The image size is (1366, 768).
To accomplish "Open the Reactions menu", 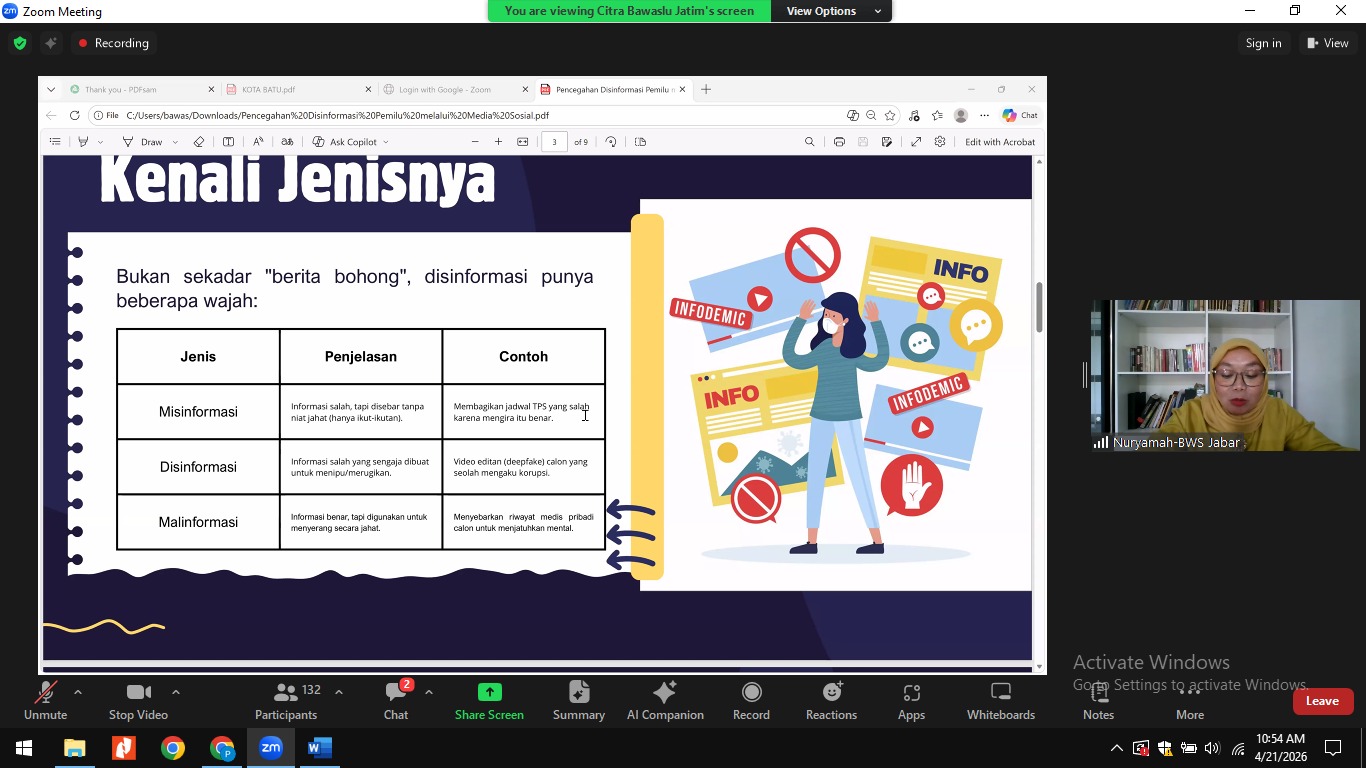I will [831, 700].
